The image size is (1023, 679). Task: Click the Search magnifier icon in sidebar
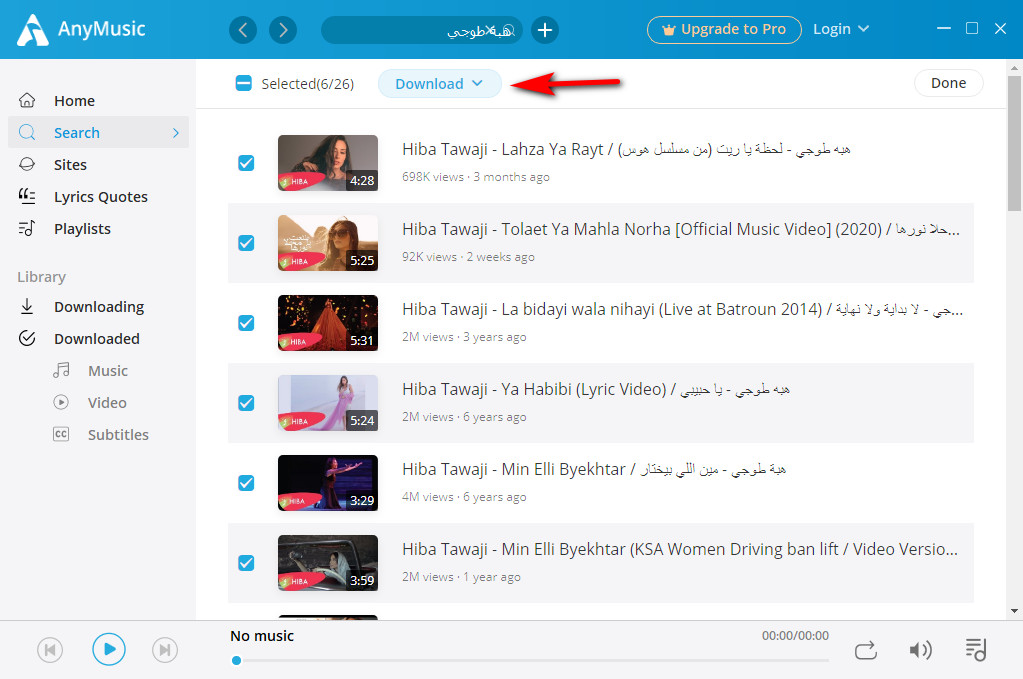tap(27, 132)
